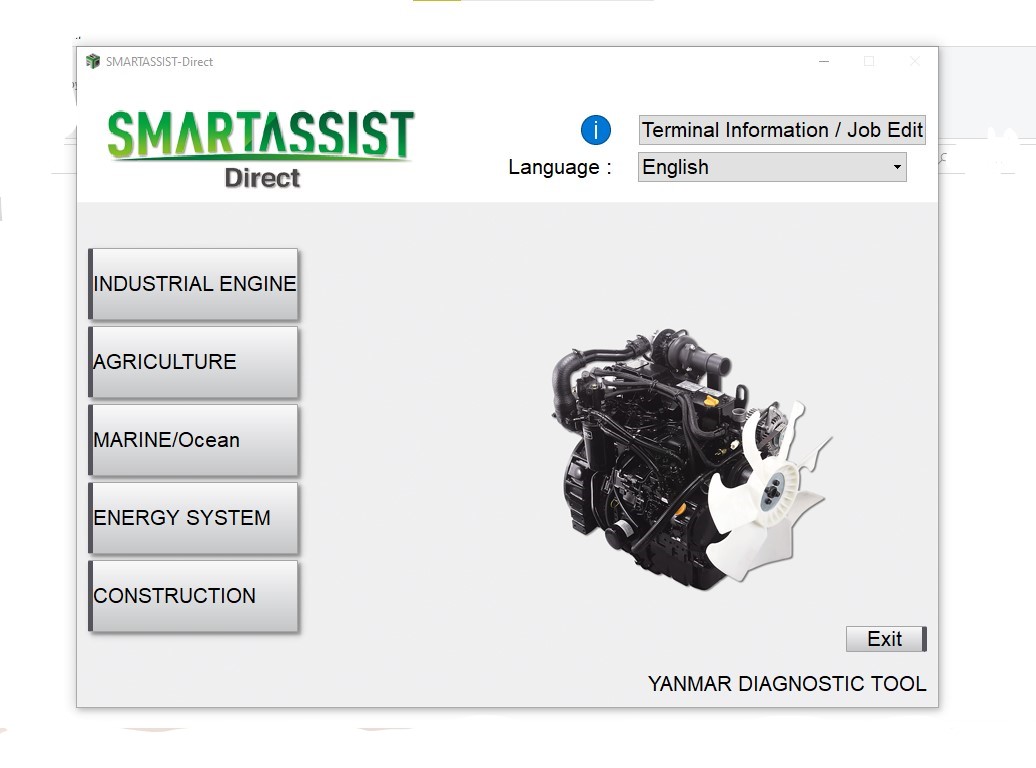1036x768 pixels.
Task: Click the YANMAR DIAGNOSTIC TOOL text
Action: [x=787, y=684]
